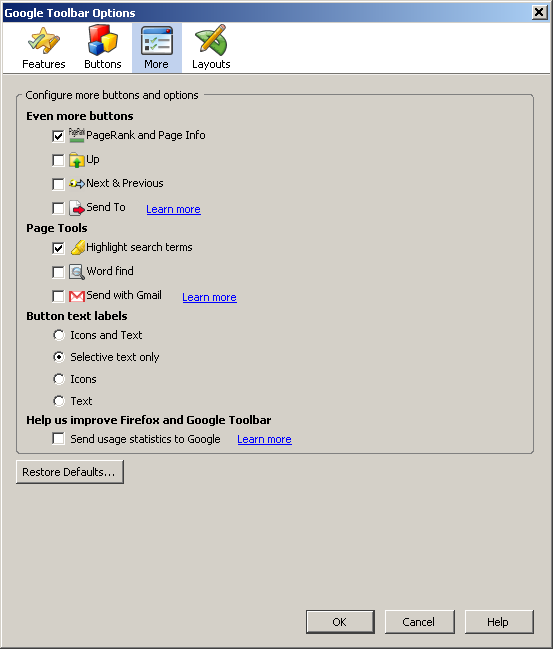Click the Restore Defaults button
Viewport: 553px width, 649px height.
70,472
